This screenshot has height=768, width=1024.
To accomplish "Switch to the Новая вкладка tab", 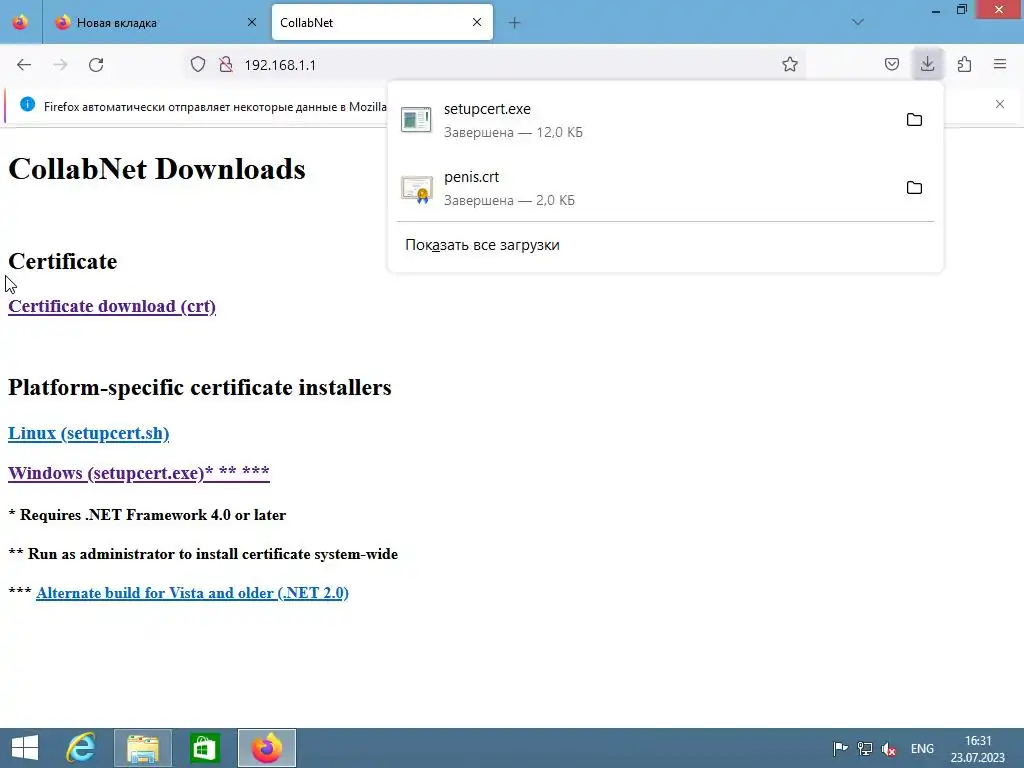I will tap(153, 22).
